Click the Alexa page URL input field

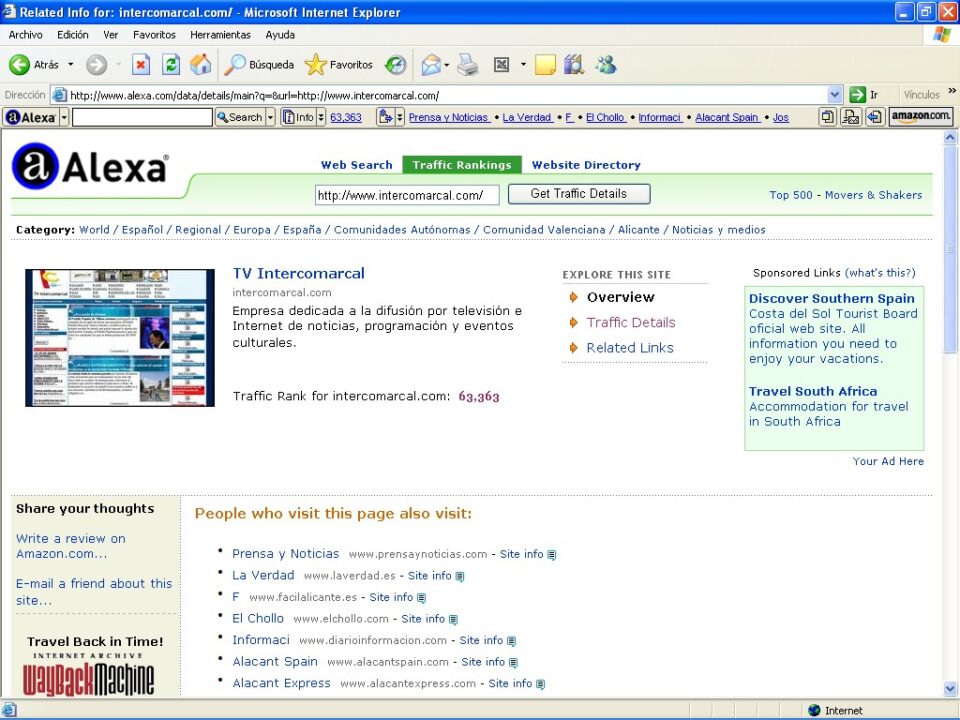[406, 195]
